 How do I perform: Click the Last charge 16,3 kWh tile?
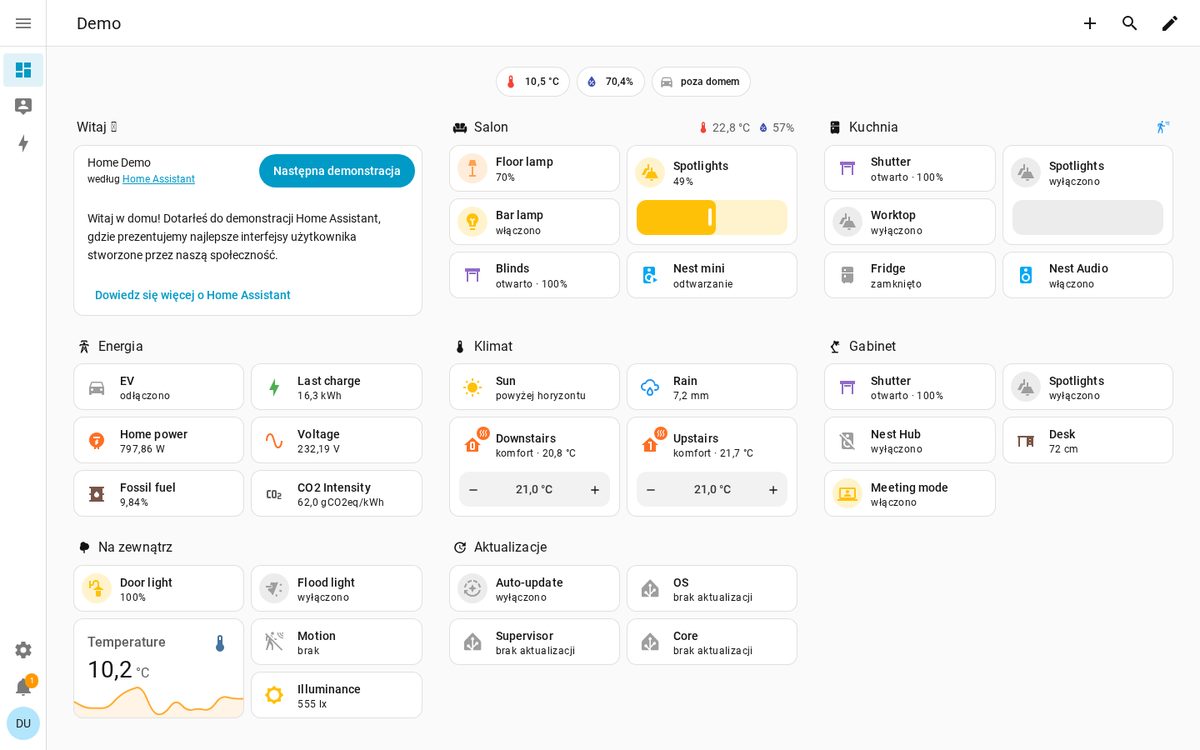(337, 387)
